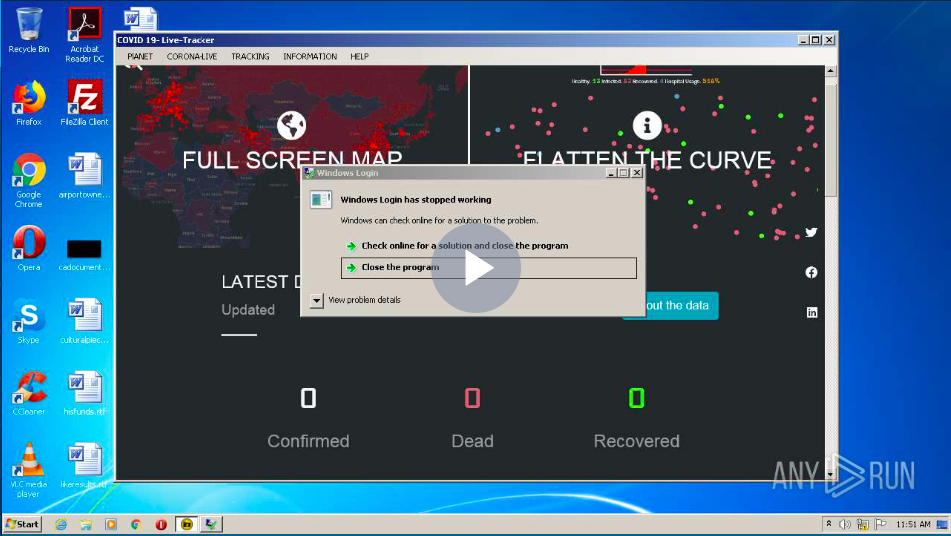Screen dimensions: 951x536
Task: Open the HELP menu
Action: [359, 56]
